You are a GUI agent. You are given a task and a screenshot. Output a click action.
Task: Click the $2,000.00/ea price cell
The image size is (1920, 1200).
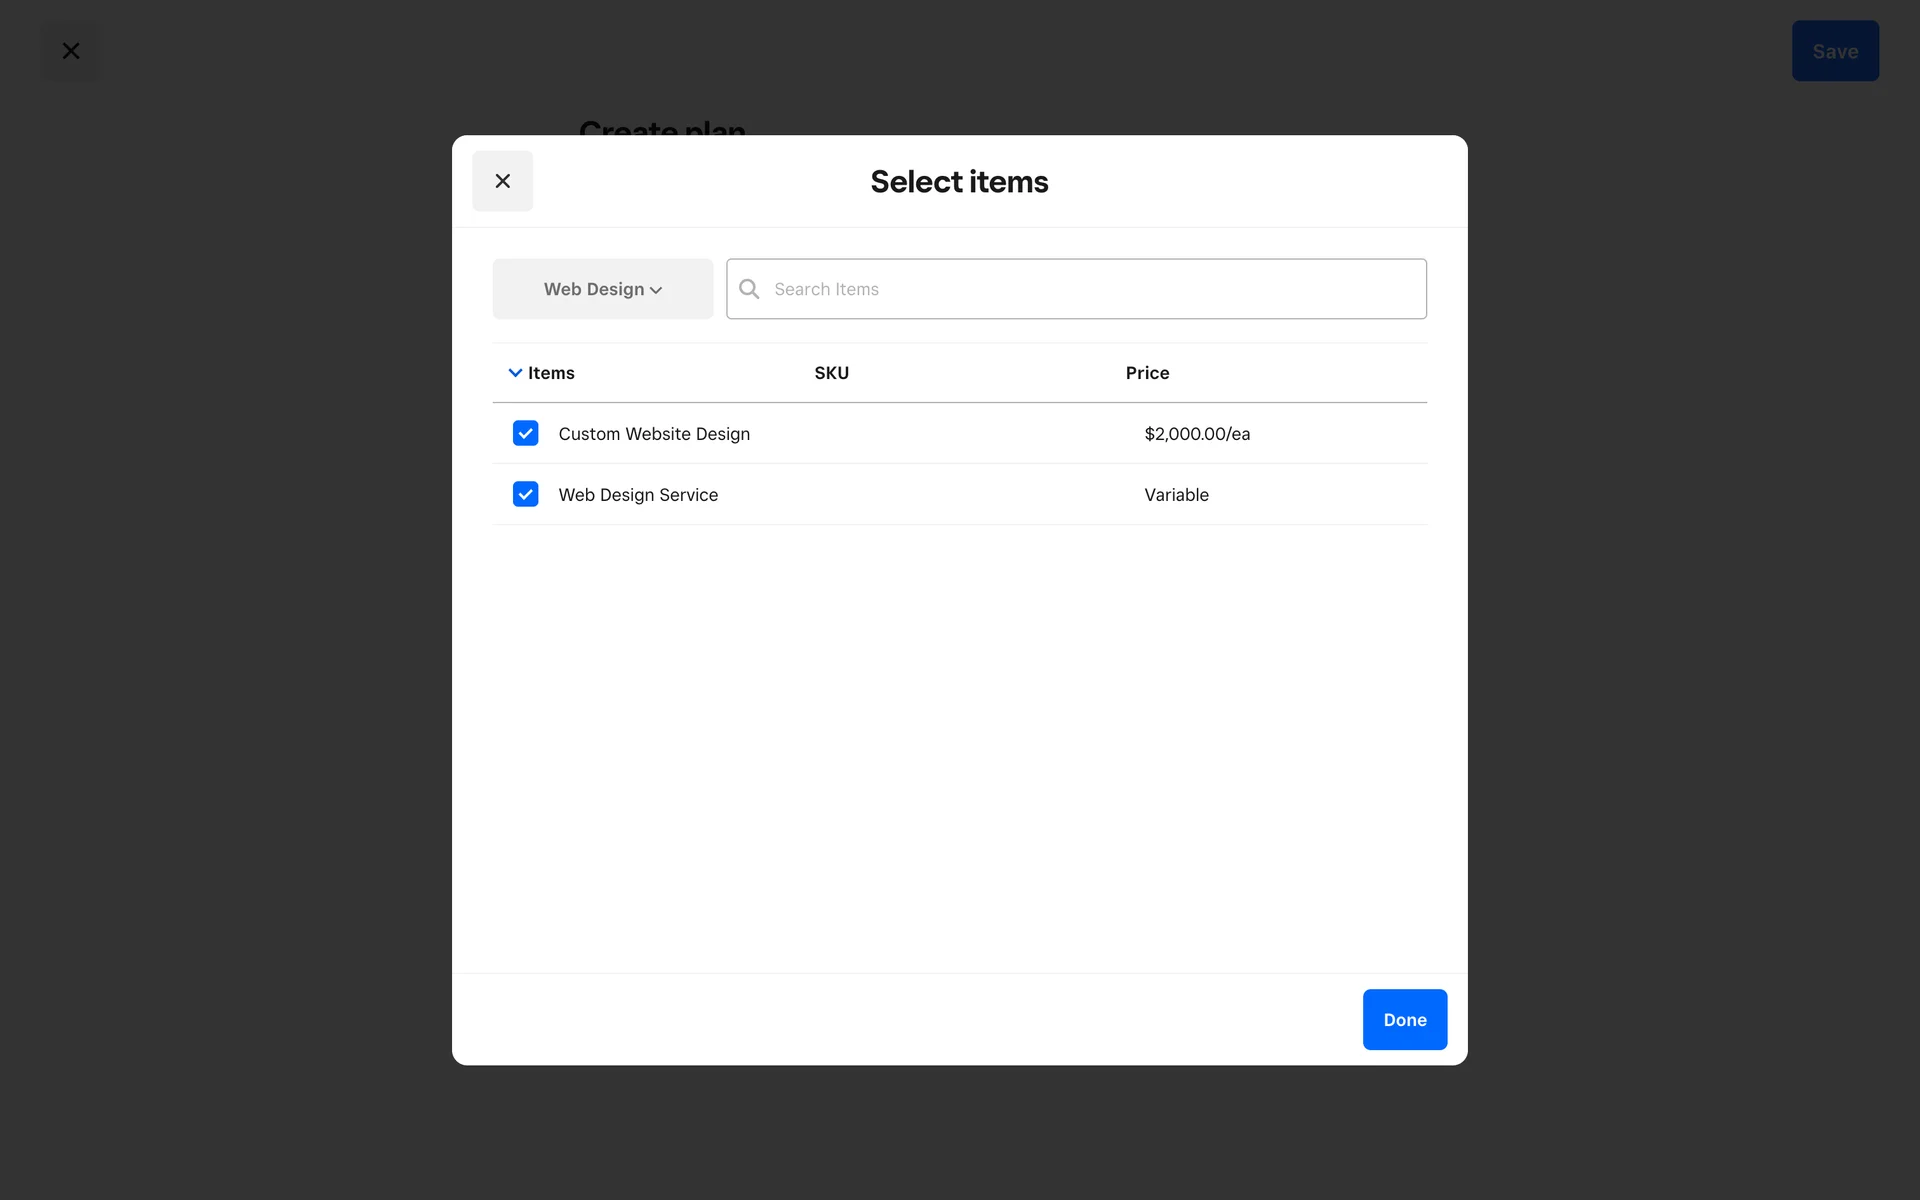1197,434
